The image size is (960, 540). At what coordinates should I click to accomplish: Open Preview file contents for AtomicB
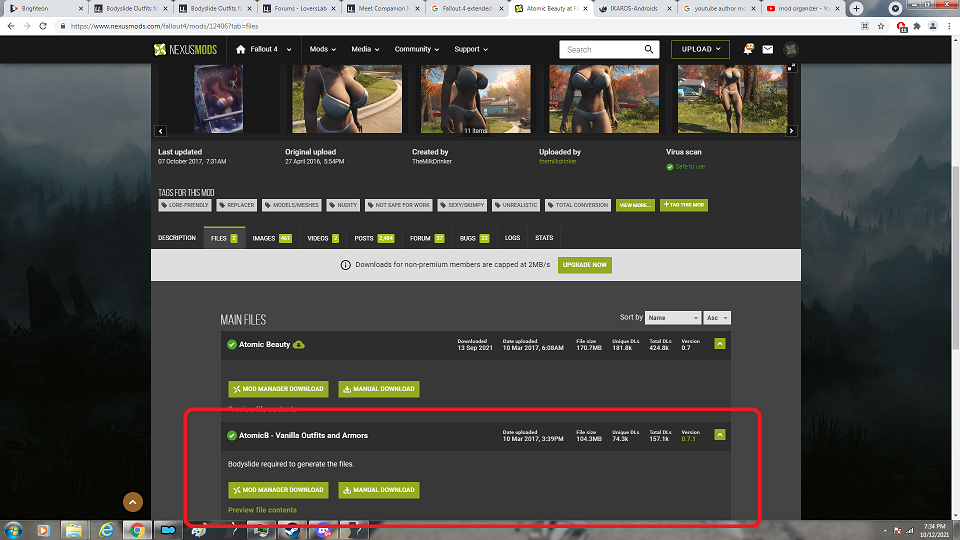262,510
